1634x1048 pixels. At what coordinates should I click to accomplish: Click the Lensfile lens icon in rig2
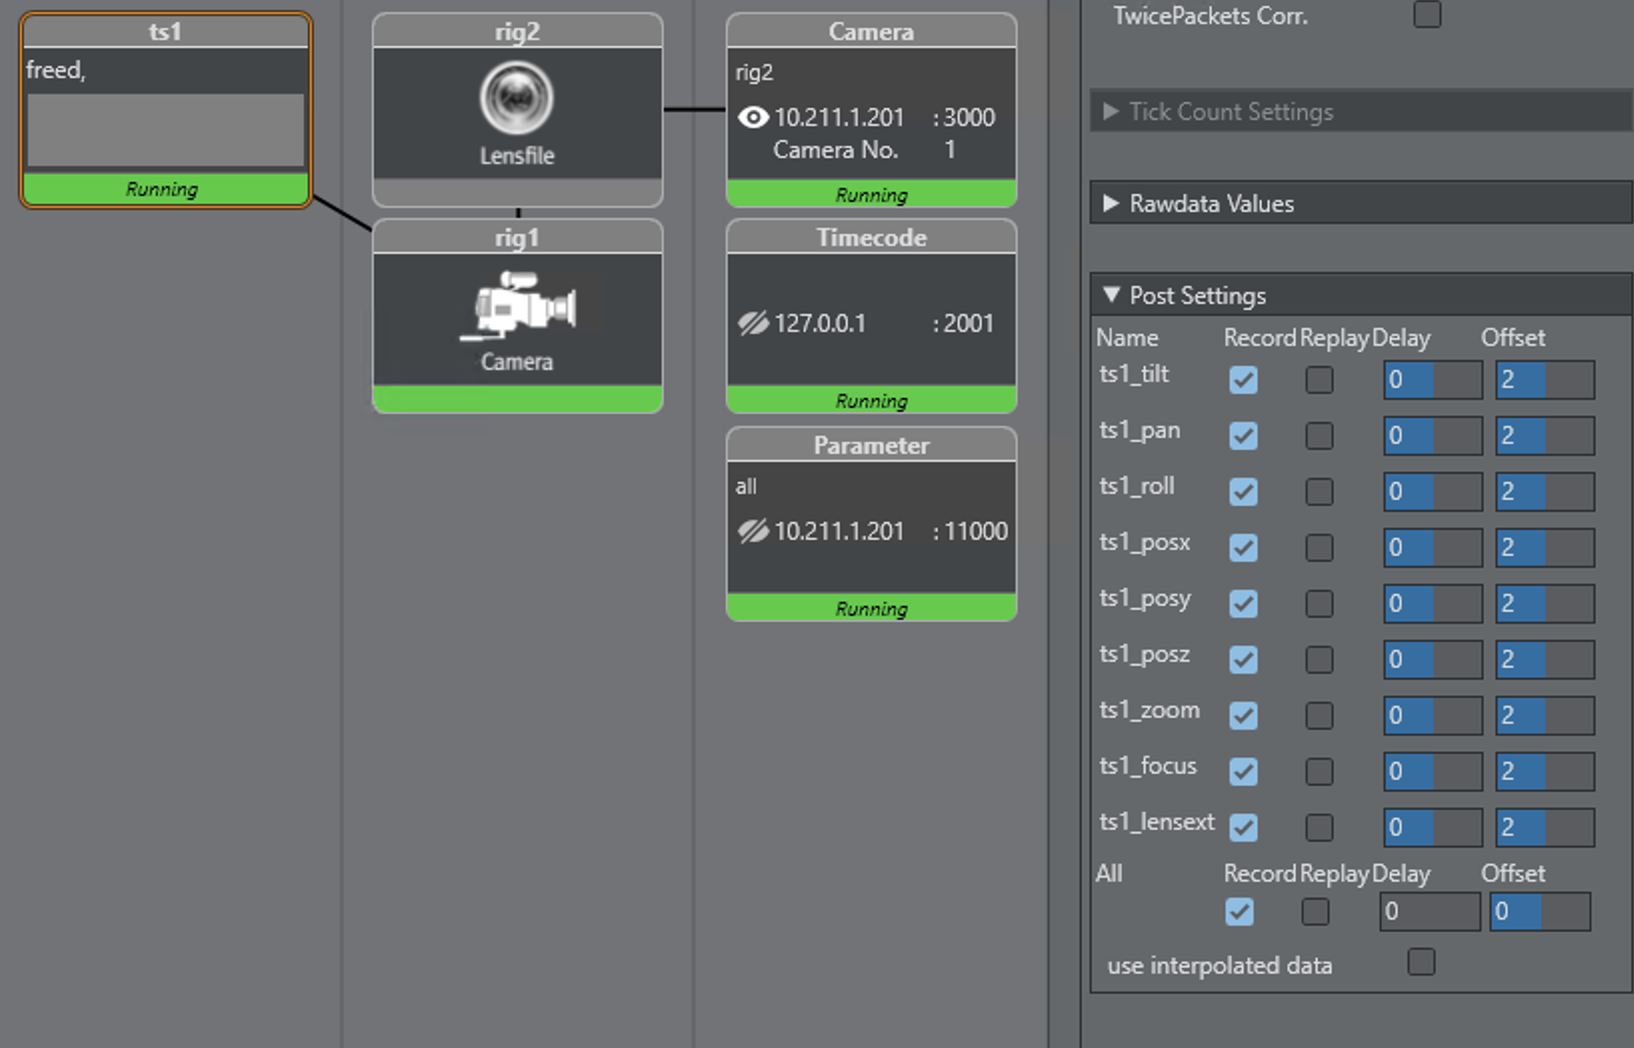coord(516,99)
